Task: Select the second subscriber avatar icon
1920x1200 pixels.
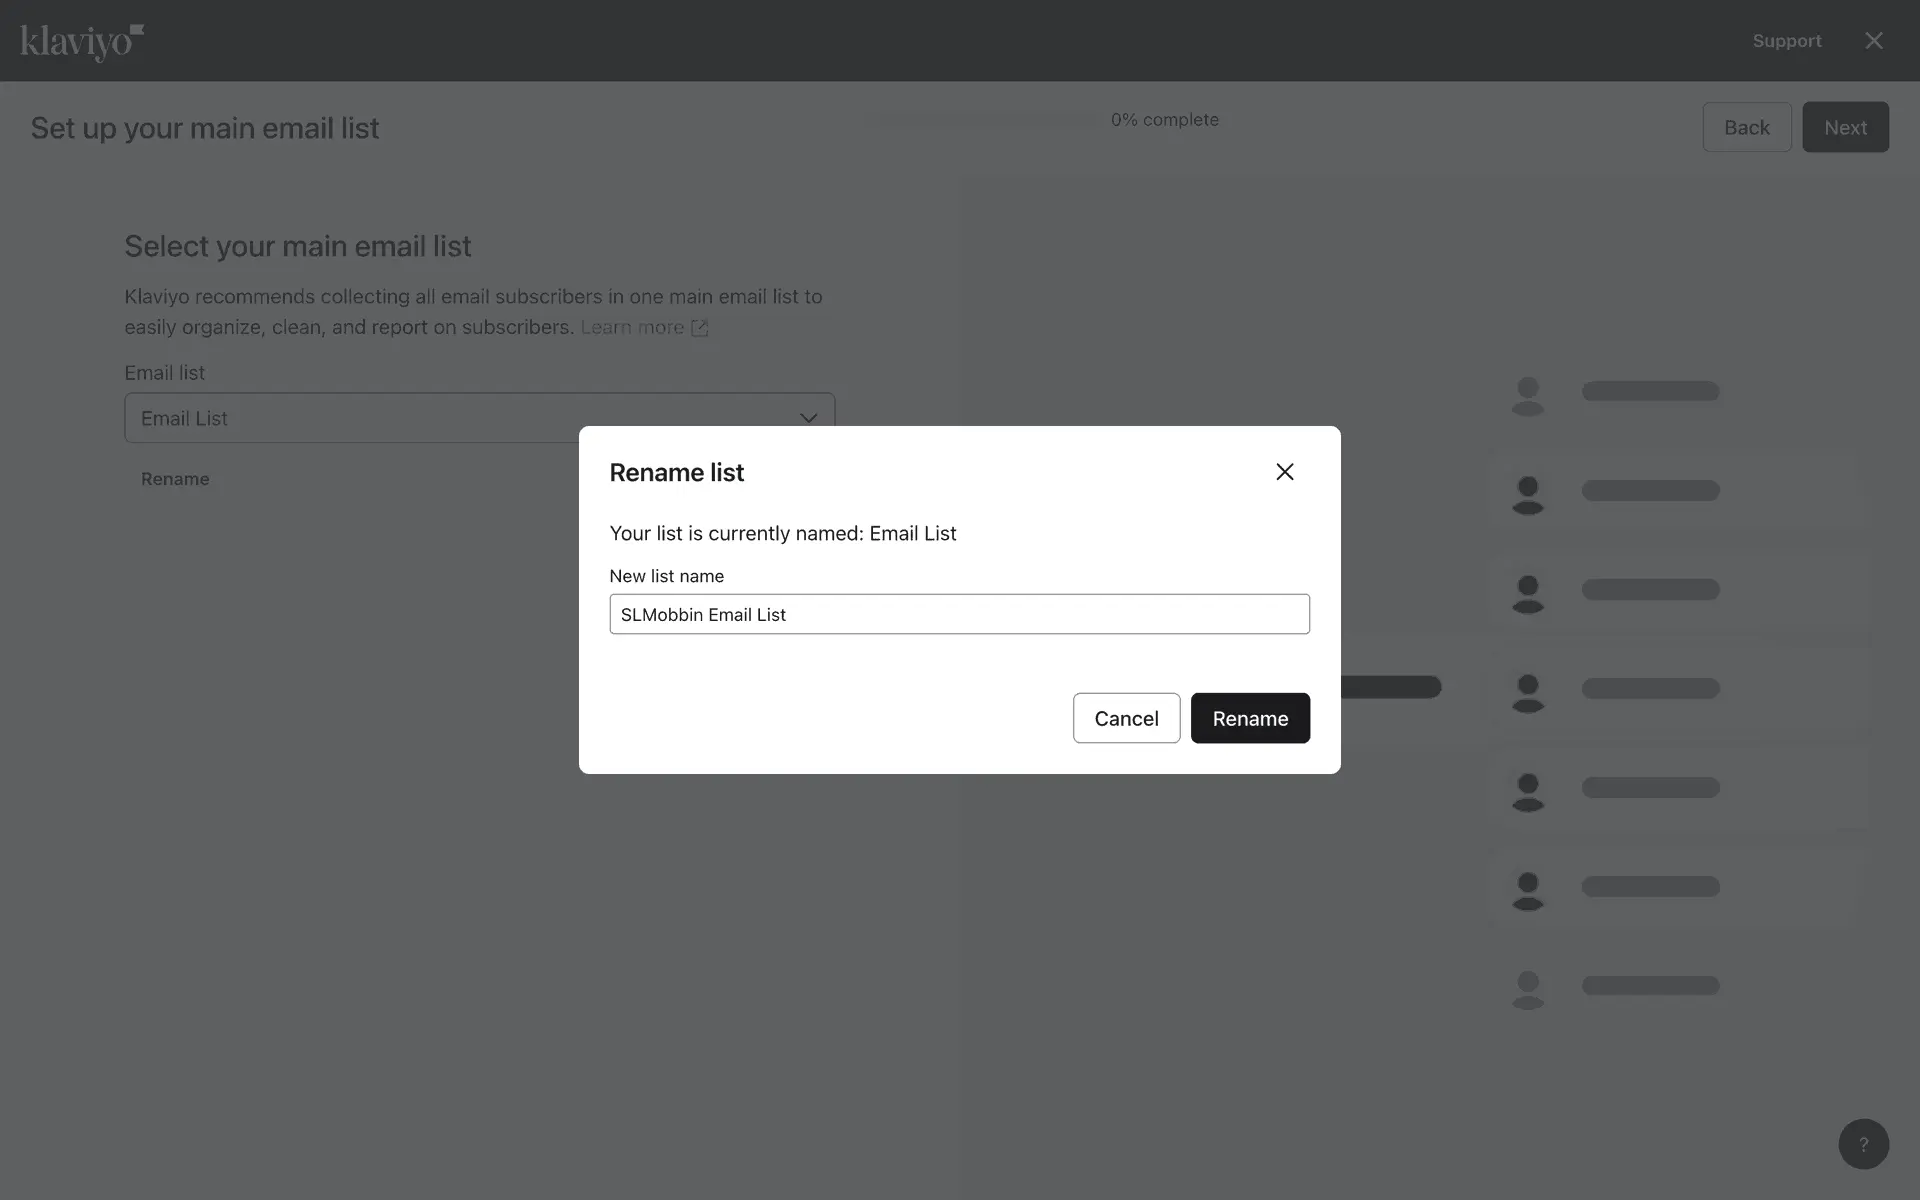Action: click(1527, 494)
